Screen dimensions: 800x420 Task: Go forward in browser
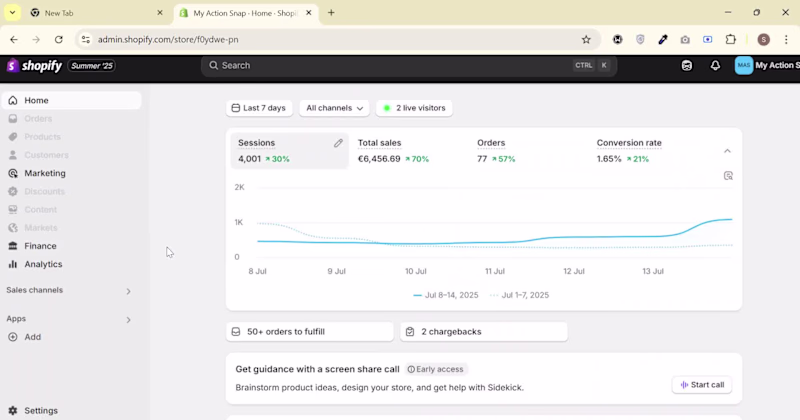(36, 39)
